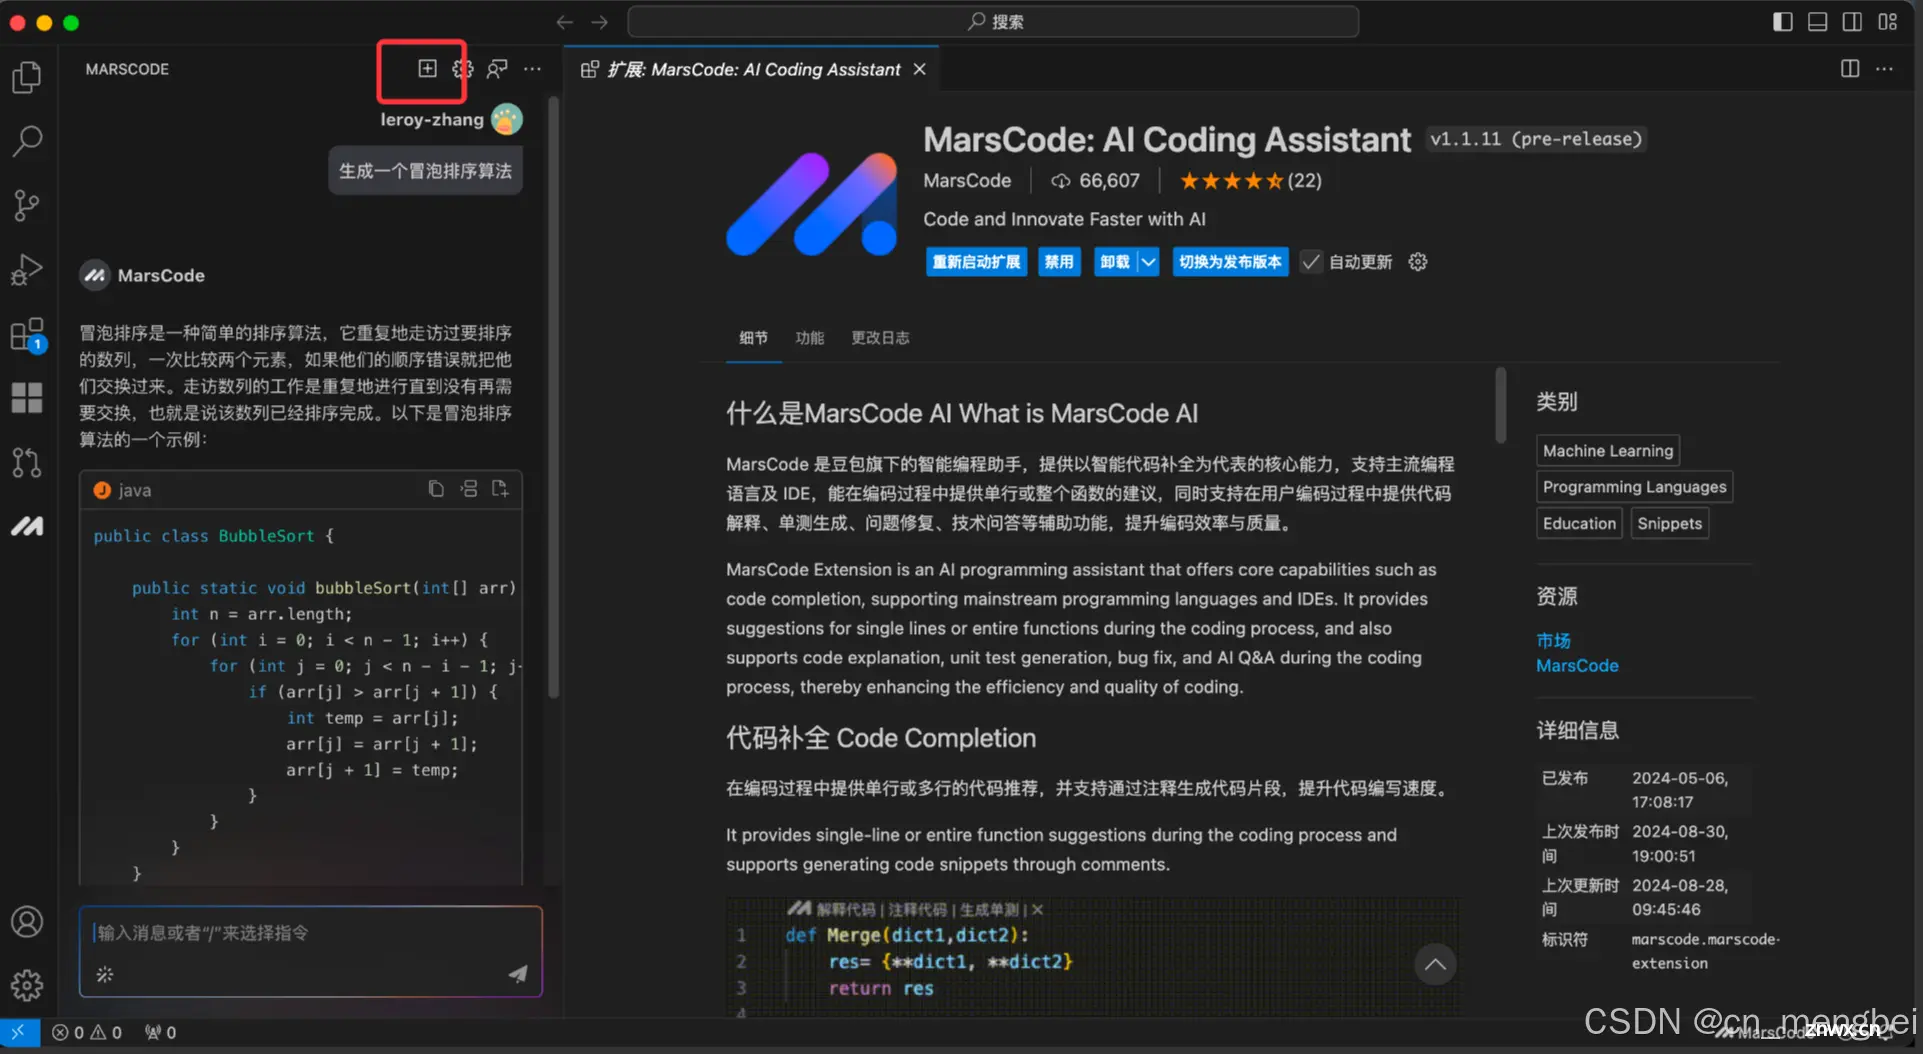
Task: Toggle the secondary sidebar layout icon
Action: 1852,22
